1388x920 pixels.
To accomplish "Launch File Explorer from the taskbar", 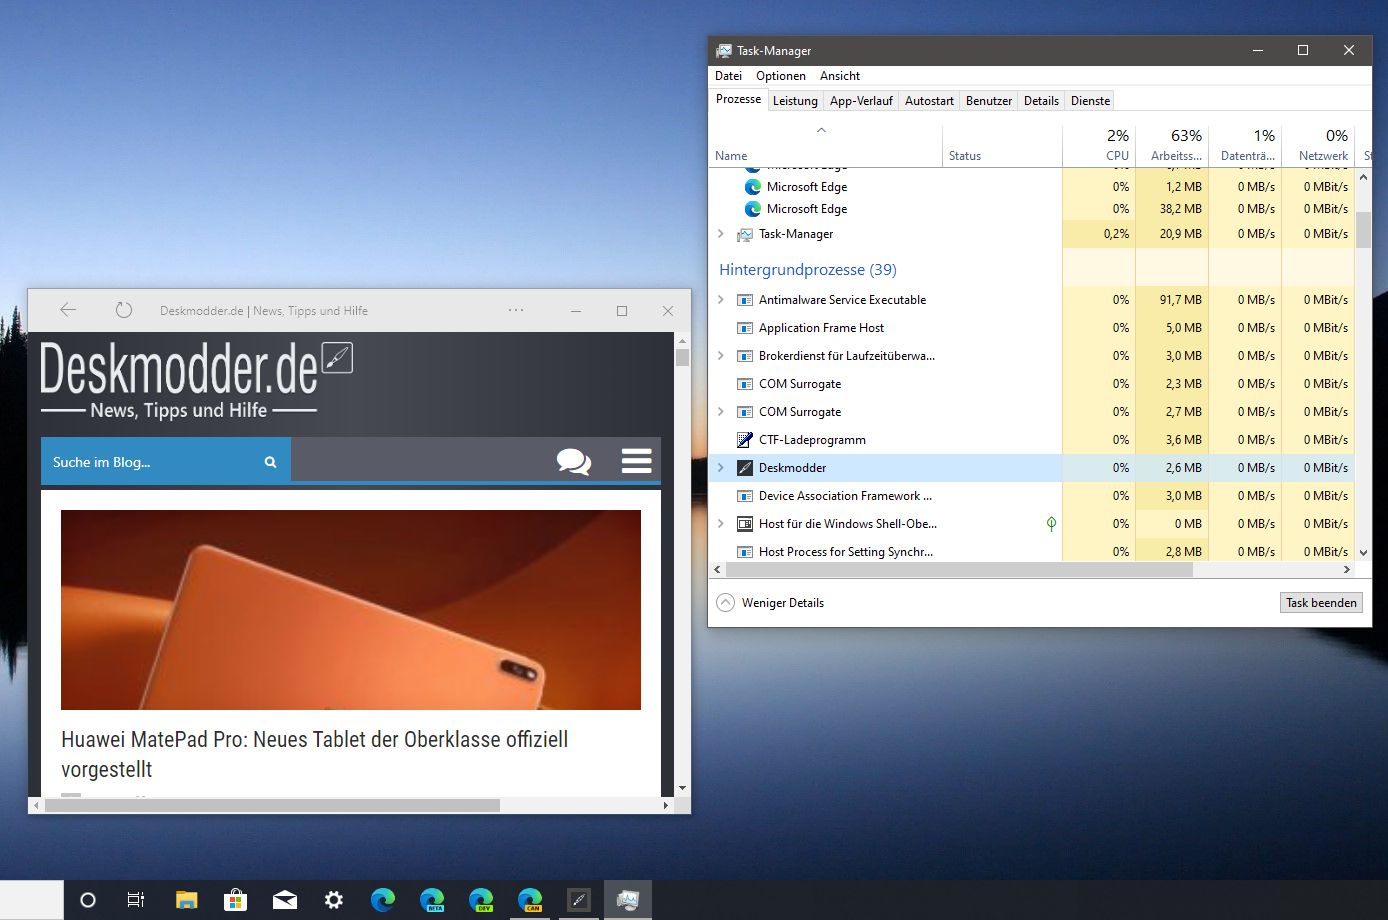I will [x=186, y=900].
